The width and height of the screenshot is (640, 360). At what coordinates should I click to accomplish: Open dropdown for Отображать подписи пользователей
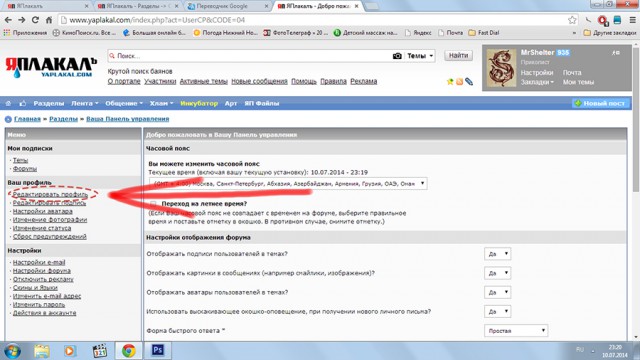498,254
